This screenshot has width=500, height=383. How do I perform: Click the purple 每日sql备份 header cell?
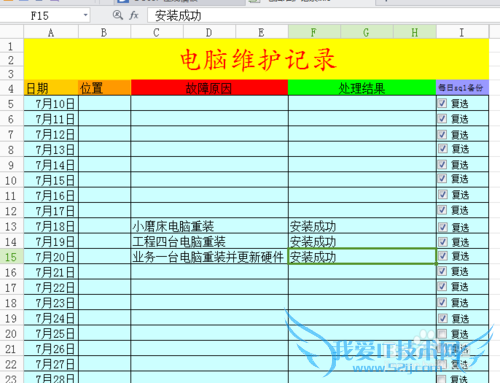click(x=462, y=88)
